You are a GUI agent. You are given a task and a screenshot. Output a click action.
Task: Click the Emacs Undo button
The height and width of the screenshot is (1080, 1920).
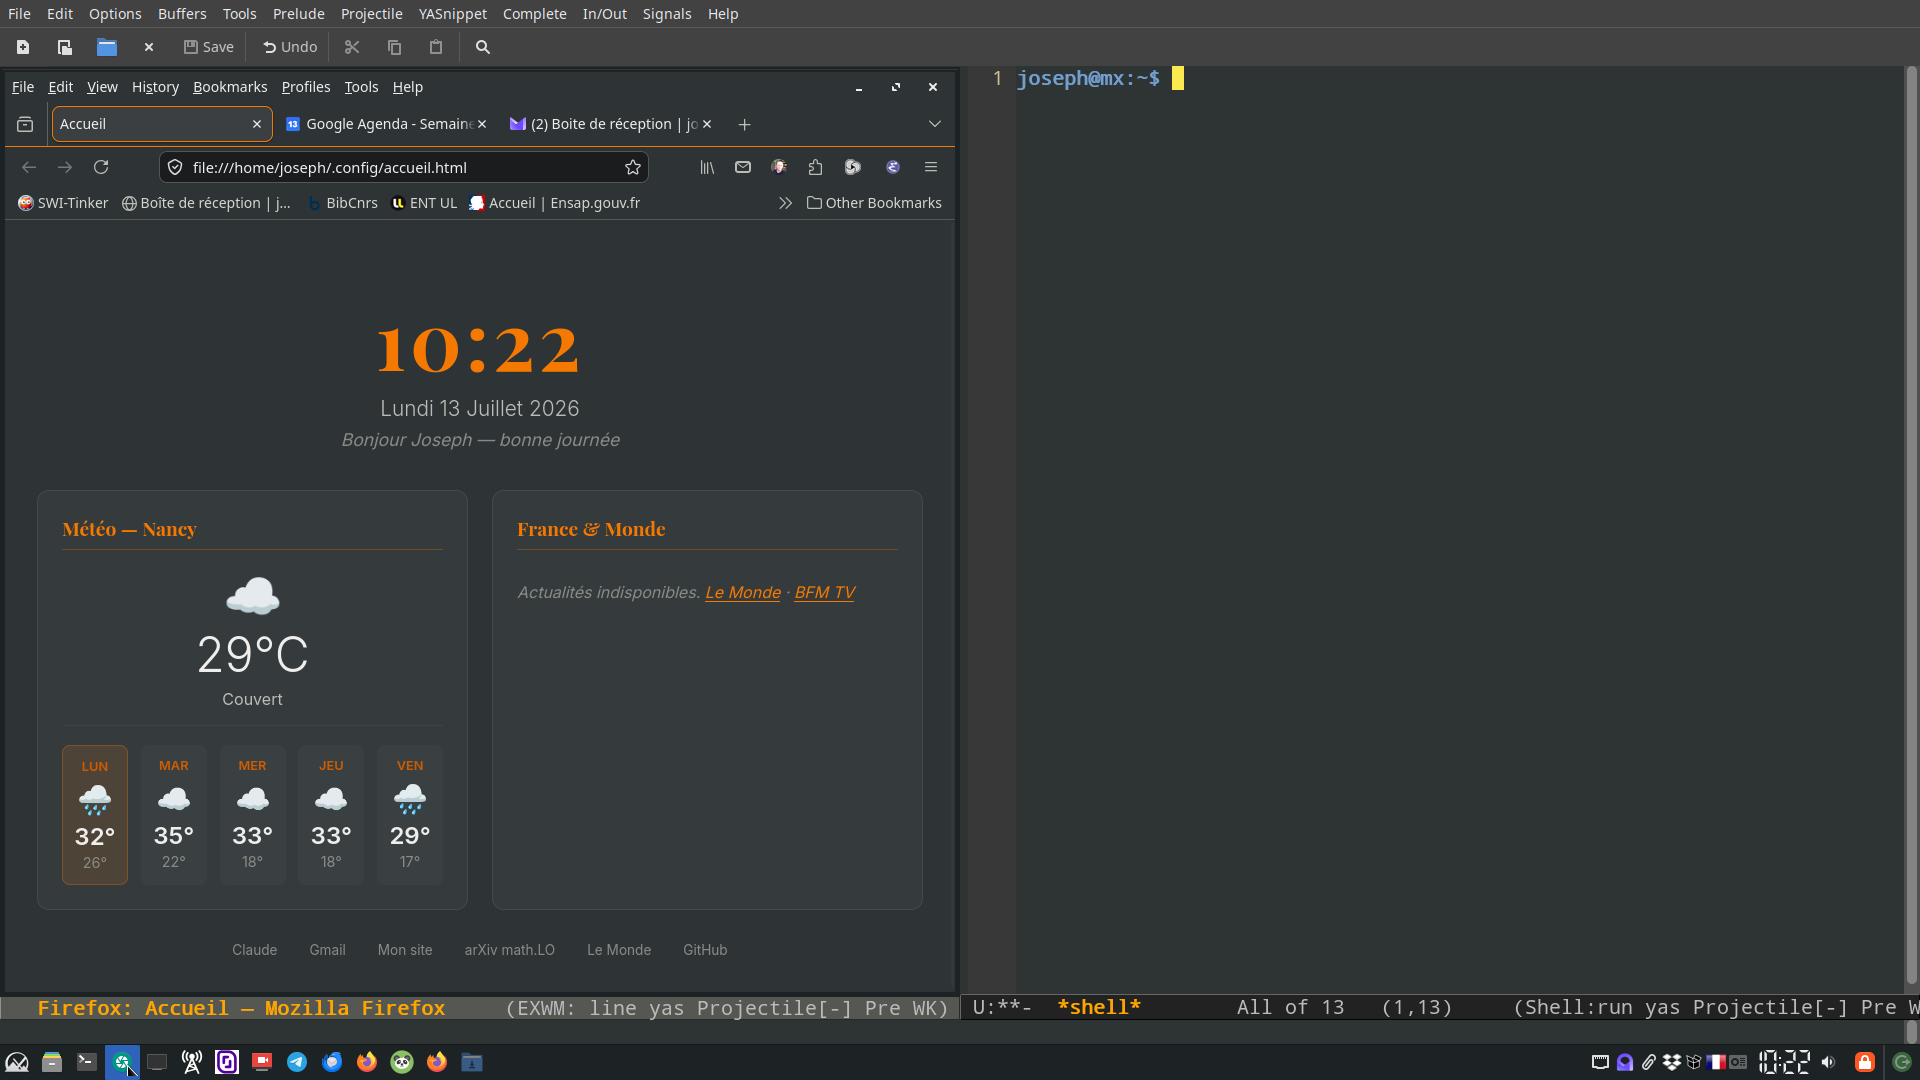(x=289, y=47)
